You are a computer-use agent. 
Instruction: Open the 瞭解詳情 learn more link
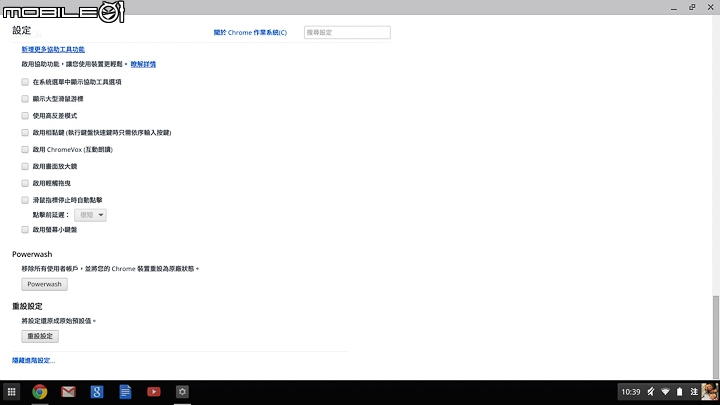coord(143,64)
